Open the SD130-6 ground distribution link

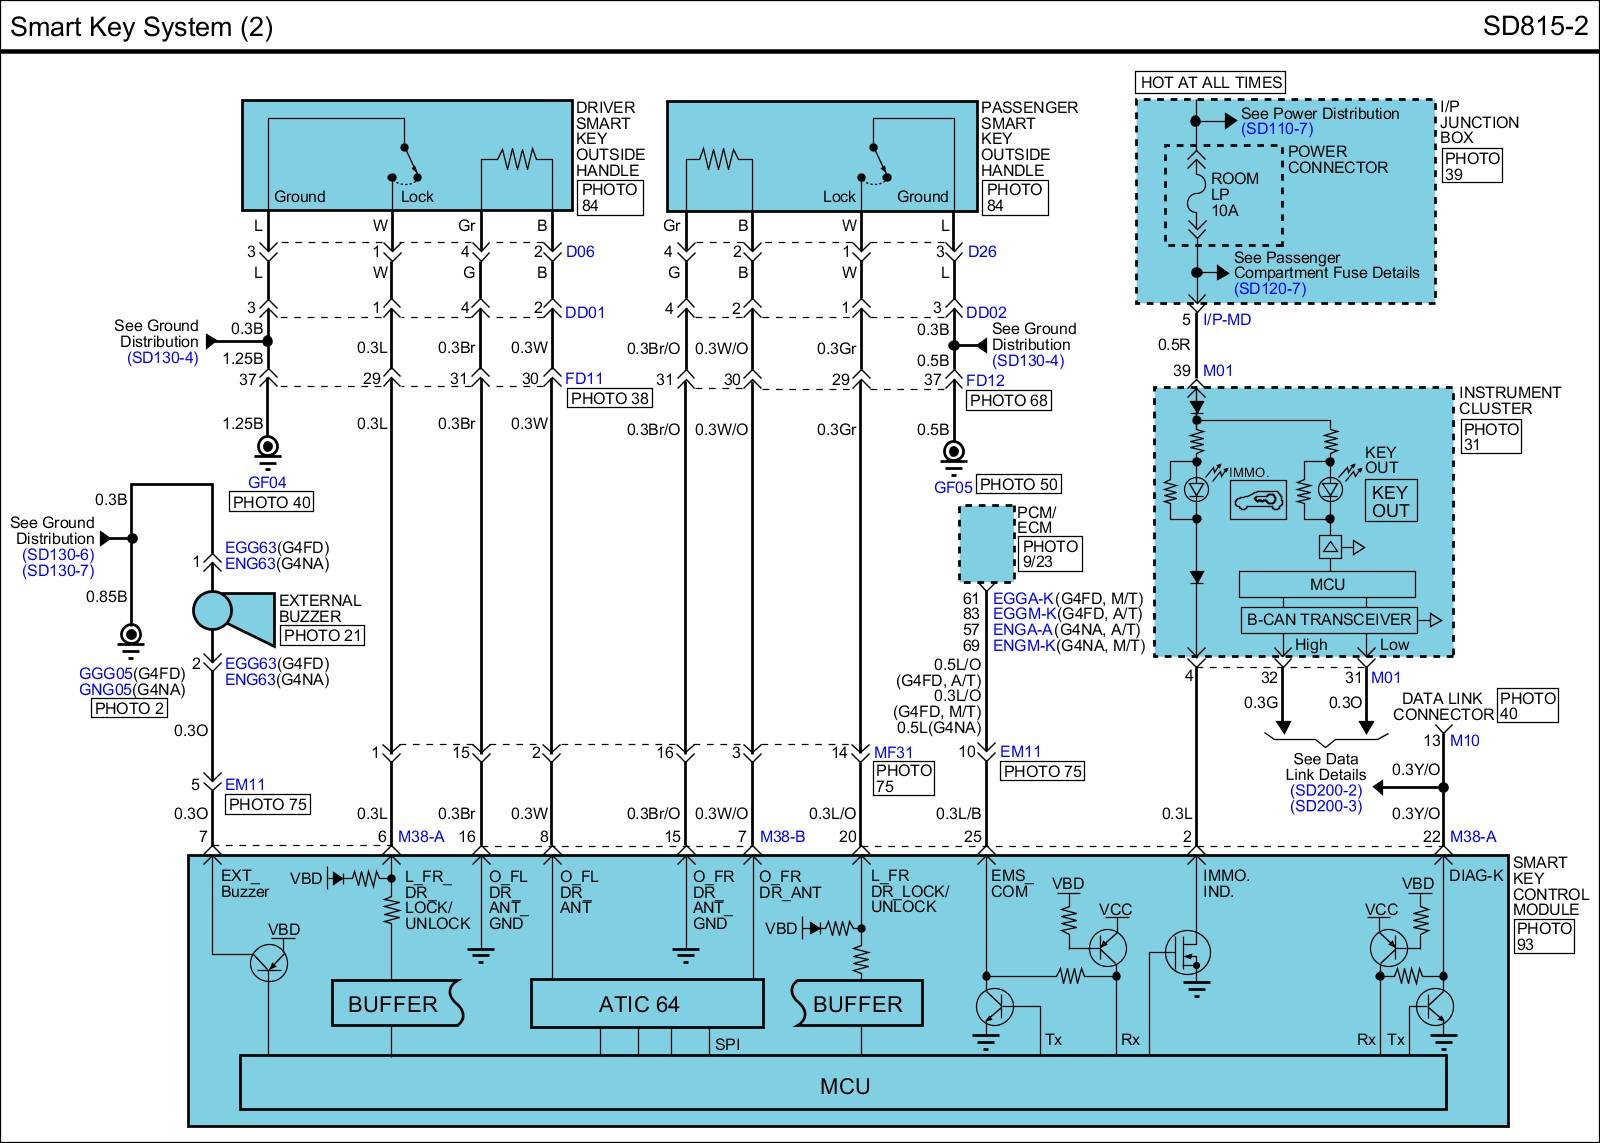pyautogui.click(x=57, y=554)
